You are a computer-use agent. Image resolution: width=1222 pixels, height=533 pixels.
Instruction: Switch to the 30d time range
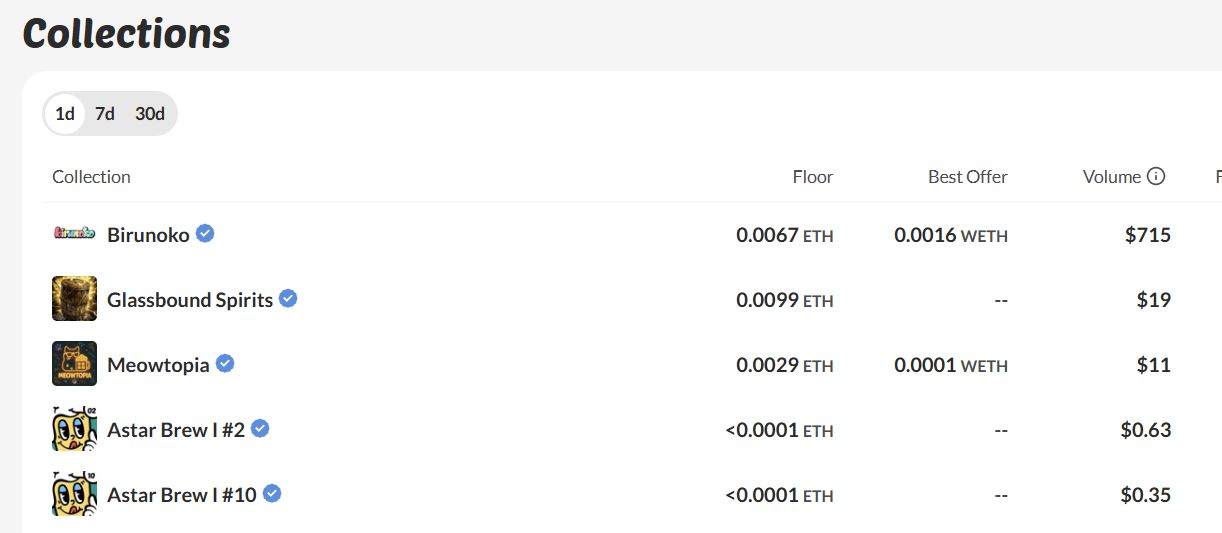click(x=150, y=114)
